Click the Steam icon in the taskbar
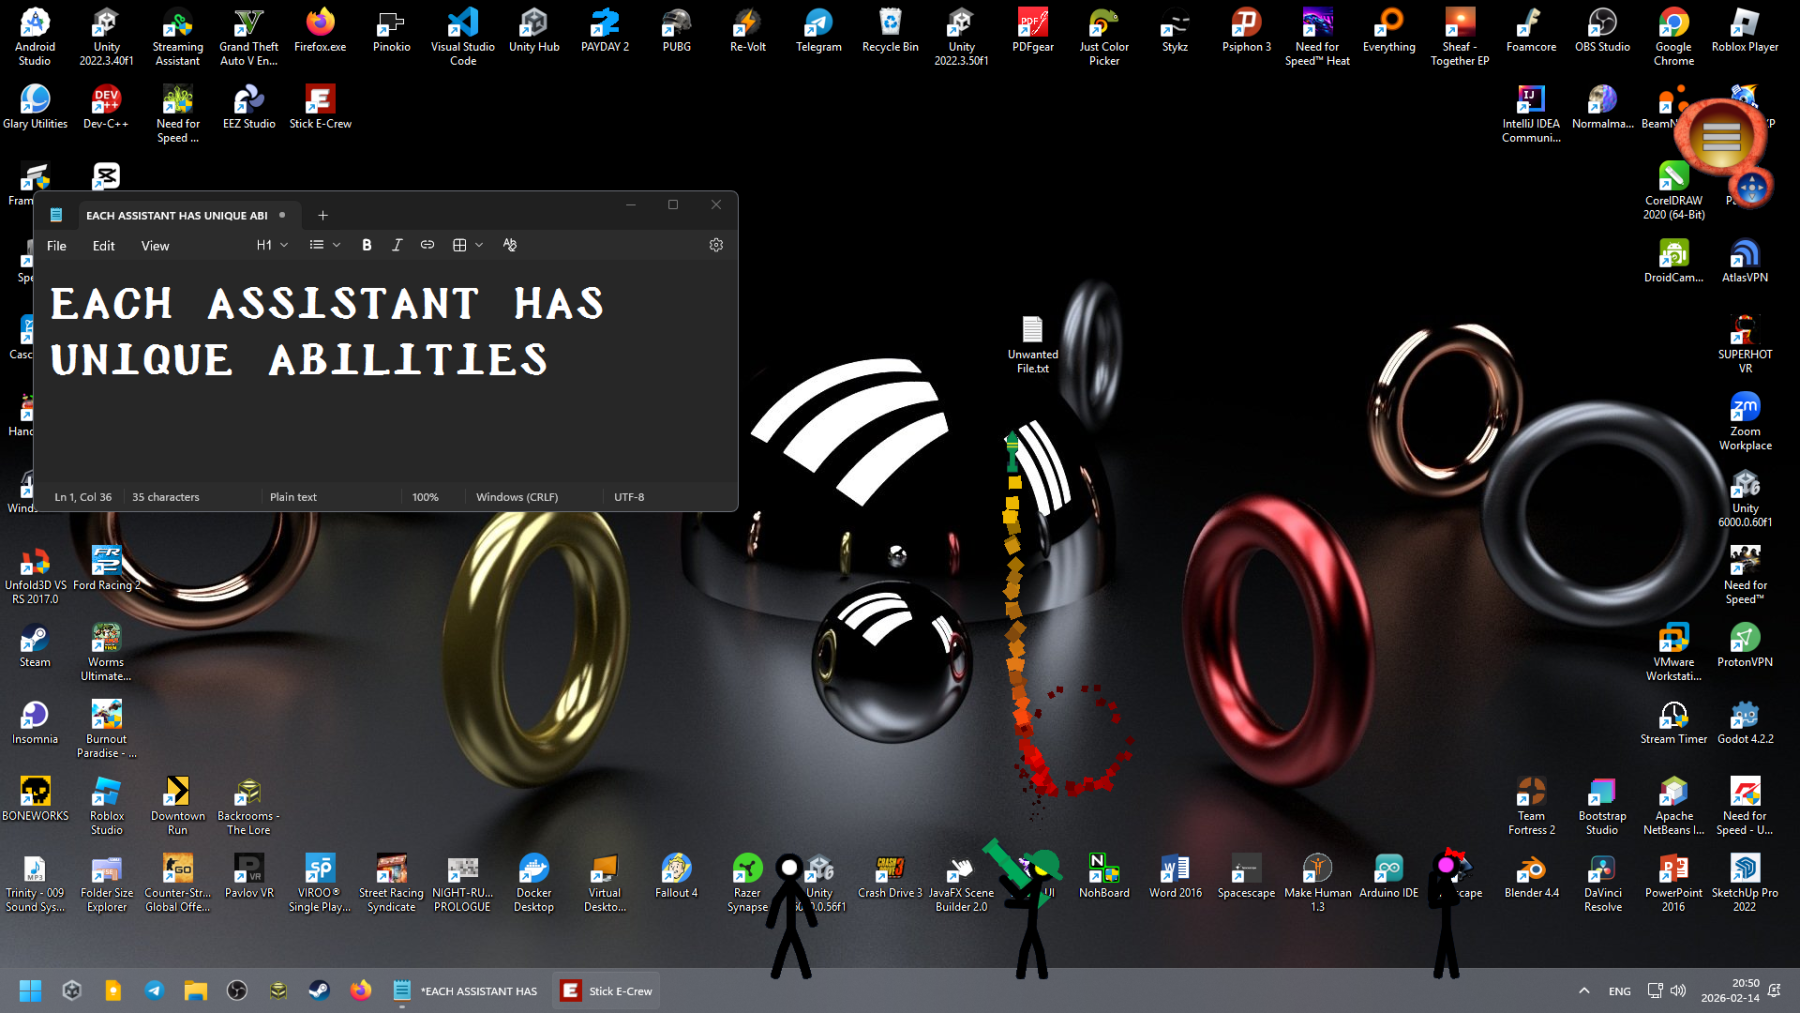 coord(319,991)
